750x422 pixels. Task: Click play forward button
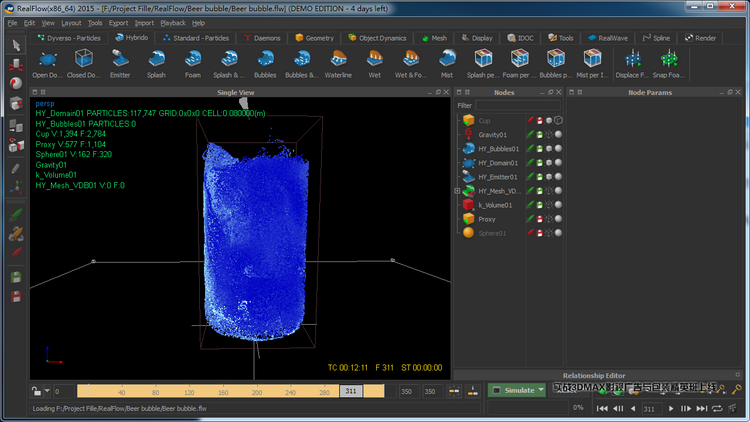671,408
